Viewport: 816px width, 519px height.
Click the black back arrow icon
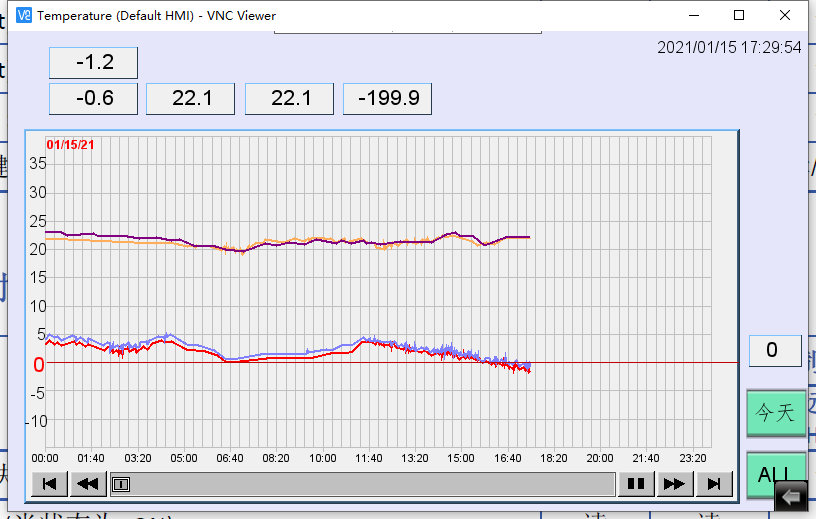click(792, 496)
